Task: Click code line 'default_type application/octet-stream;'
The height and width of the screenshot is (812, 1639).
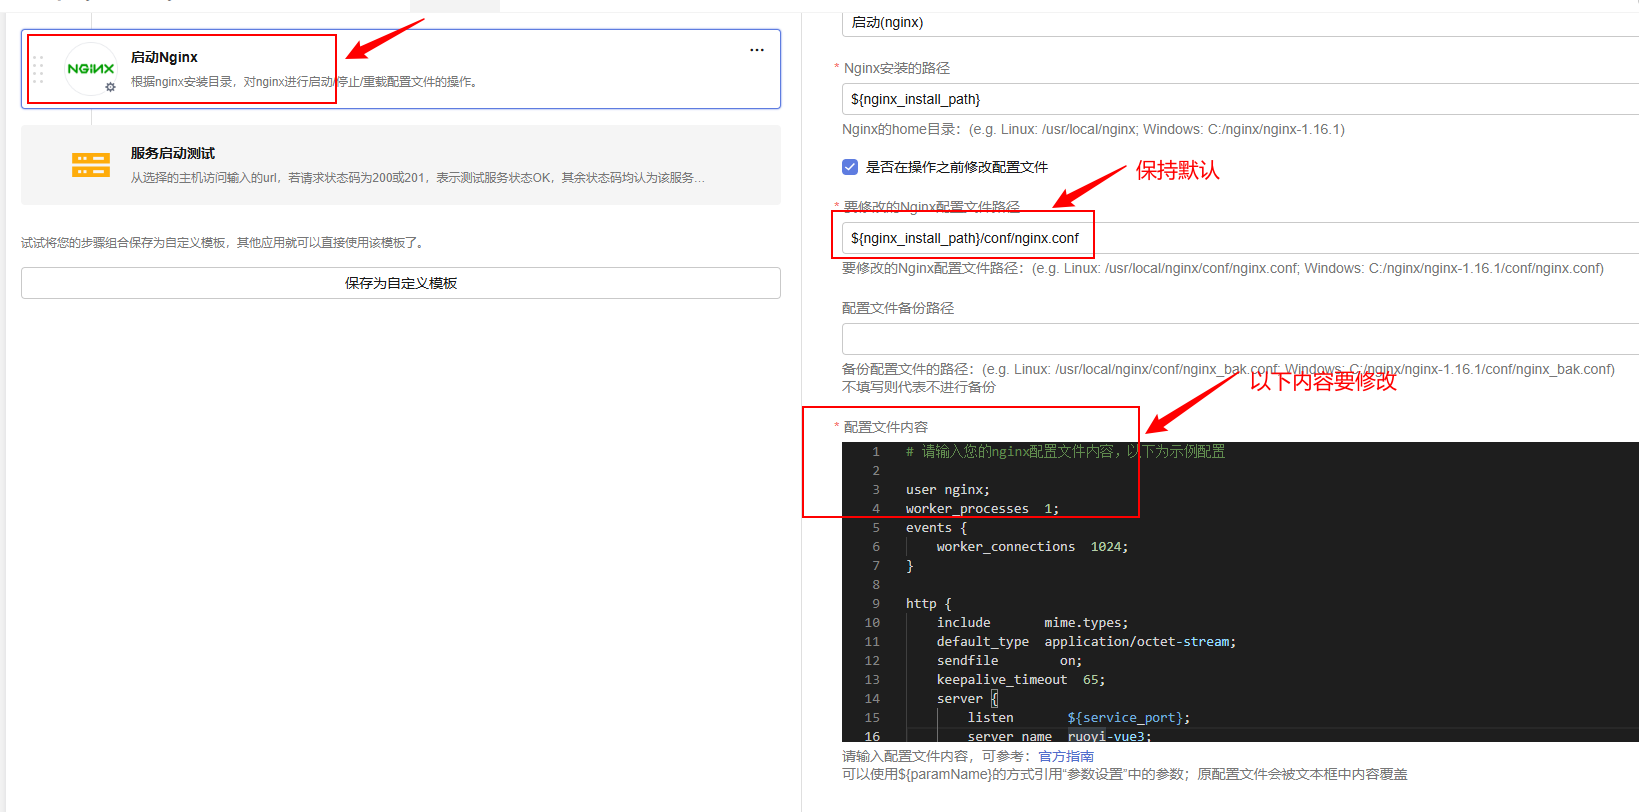Action: tap(1086, 642)
